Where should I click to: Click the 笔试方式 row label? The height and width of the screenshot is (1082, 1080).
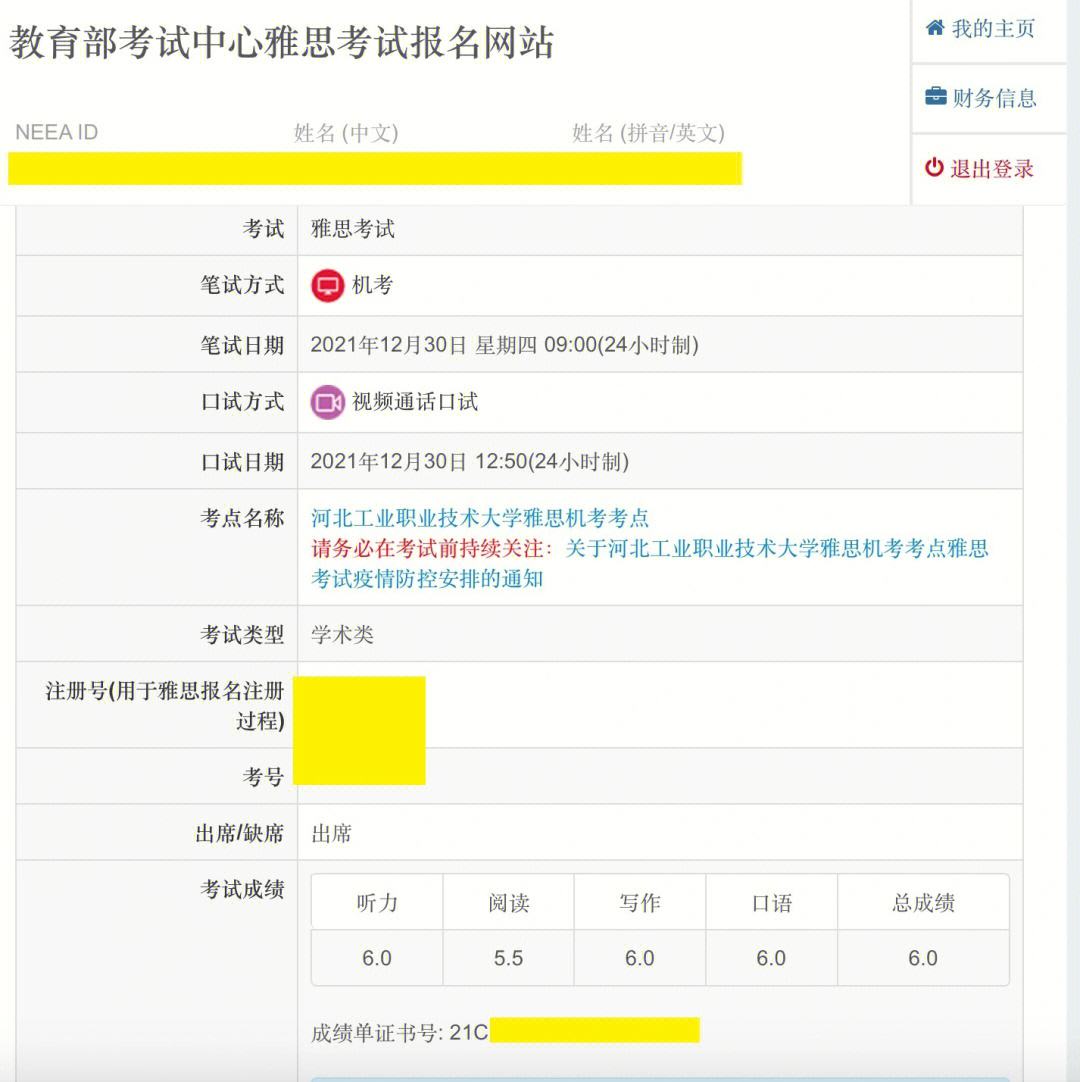pos(242,285)
